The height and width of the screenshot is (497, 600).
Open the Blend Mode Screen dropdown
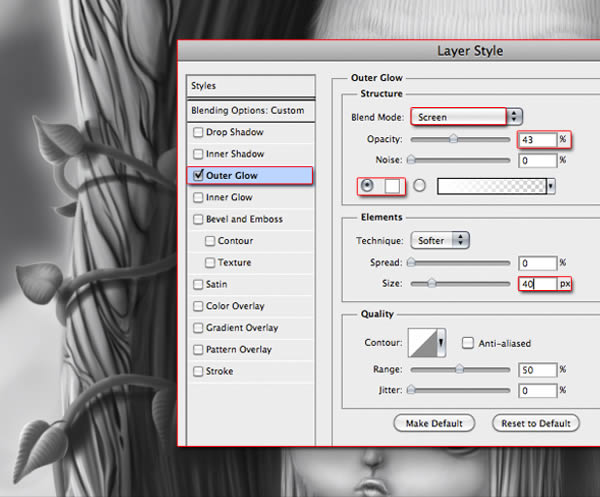pyautogui.click(x=466, y=117)
